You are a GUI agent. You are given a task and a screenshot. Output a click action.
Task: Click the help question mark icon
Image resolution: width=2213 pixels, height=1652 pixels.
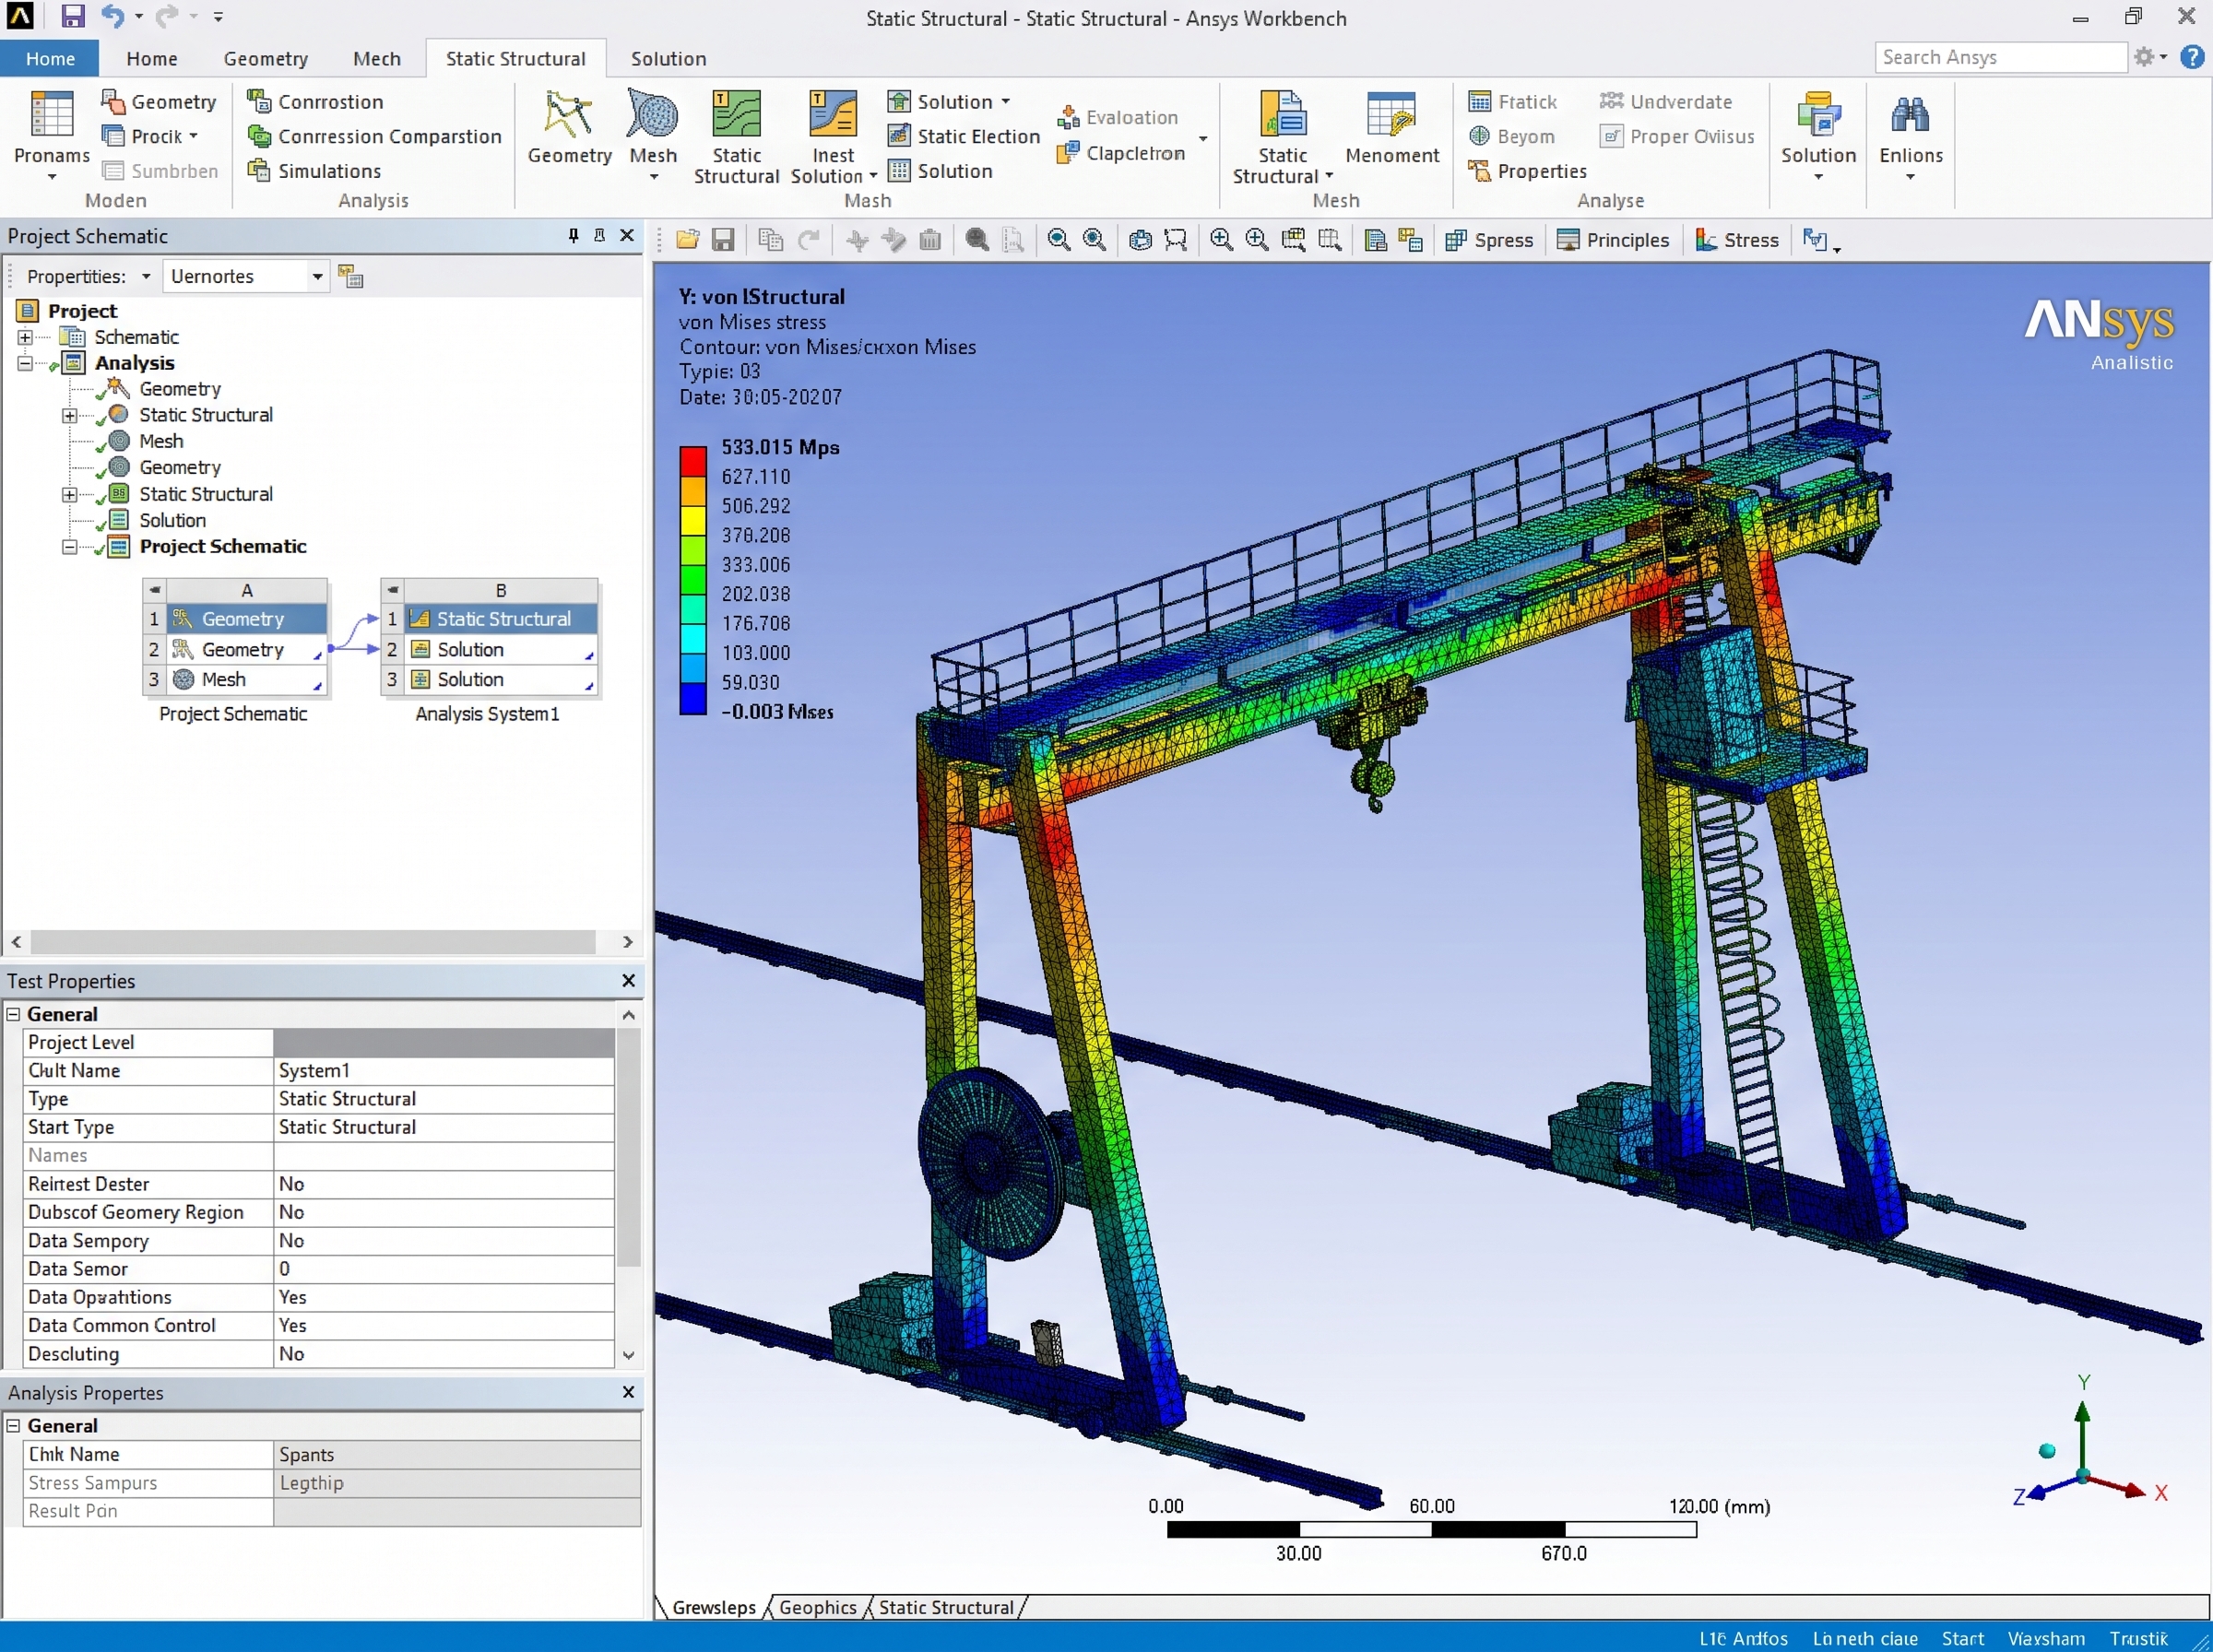pyautogui.click(x=2192, y=57)
